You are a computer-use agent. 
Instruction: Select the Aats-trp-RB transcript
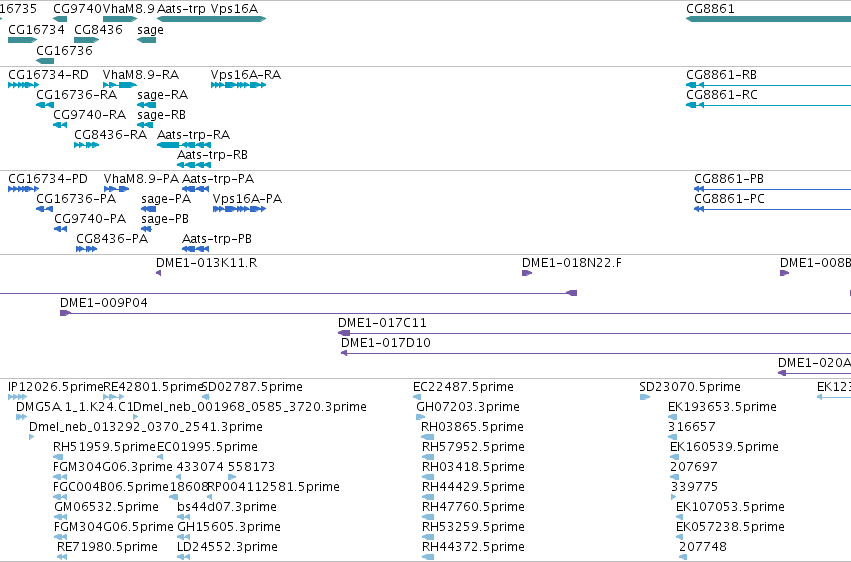pyautogui.click(x=194, y=165)
